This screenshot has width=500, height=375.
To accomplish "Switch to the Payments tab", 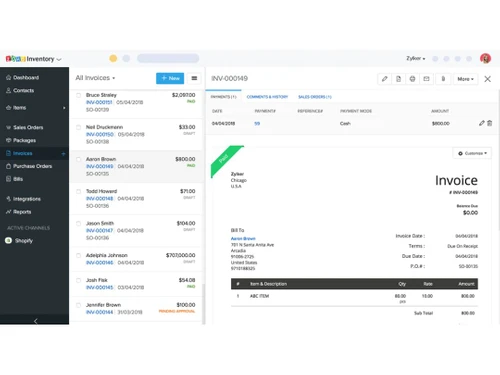I will [223, 97].
